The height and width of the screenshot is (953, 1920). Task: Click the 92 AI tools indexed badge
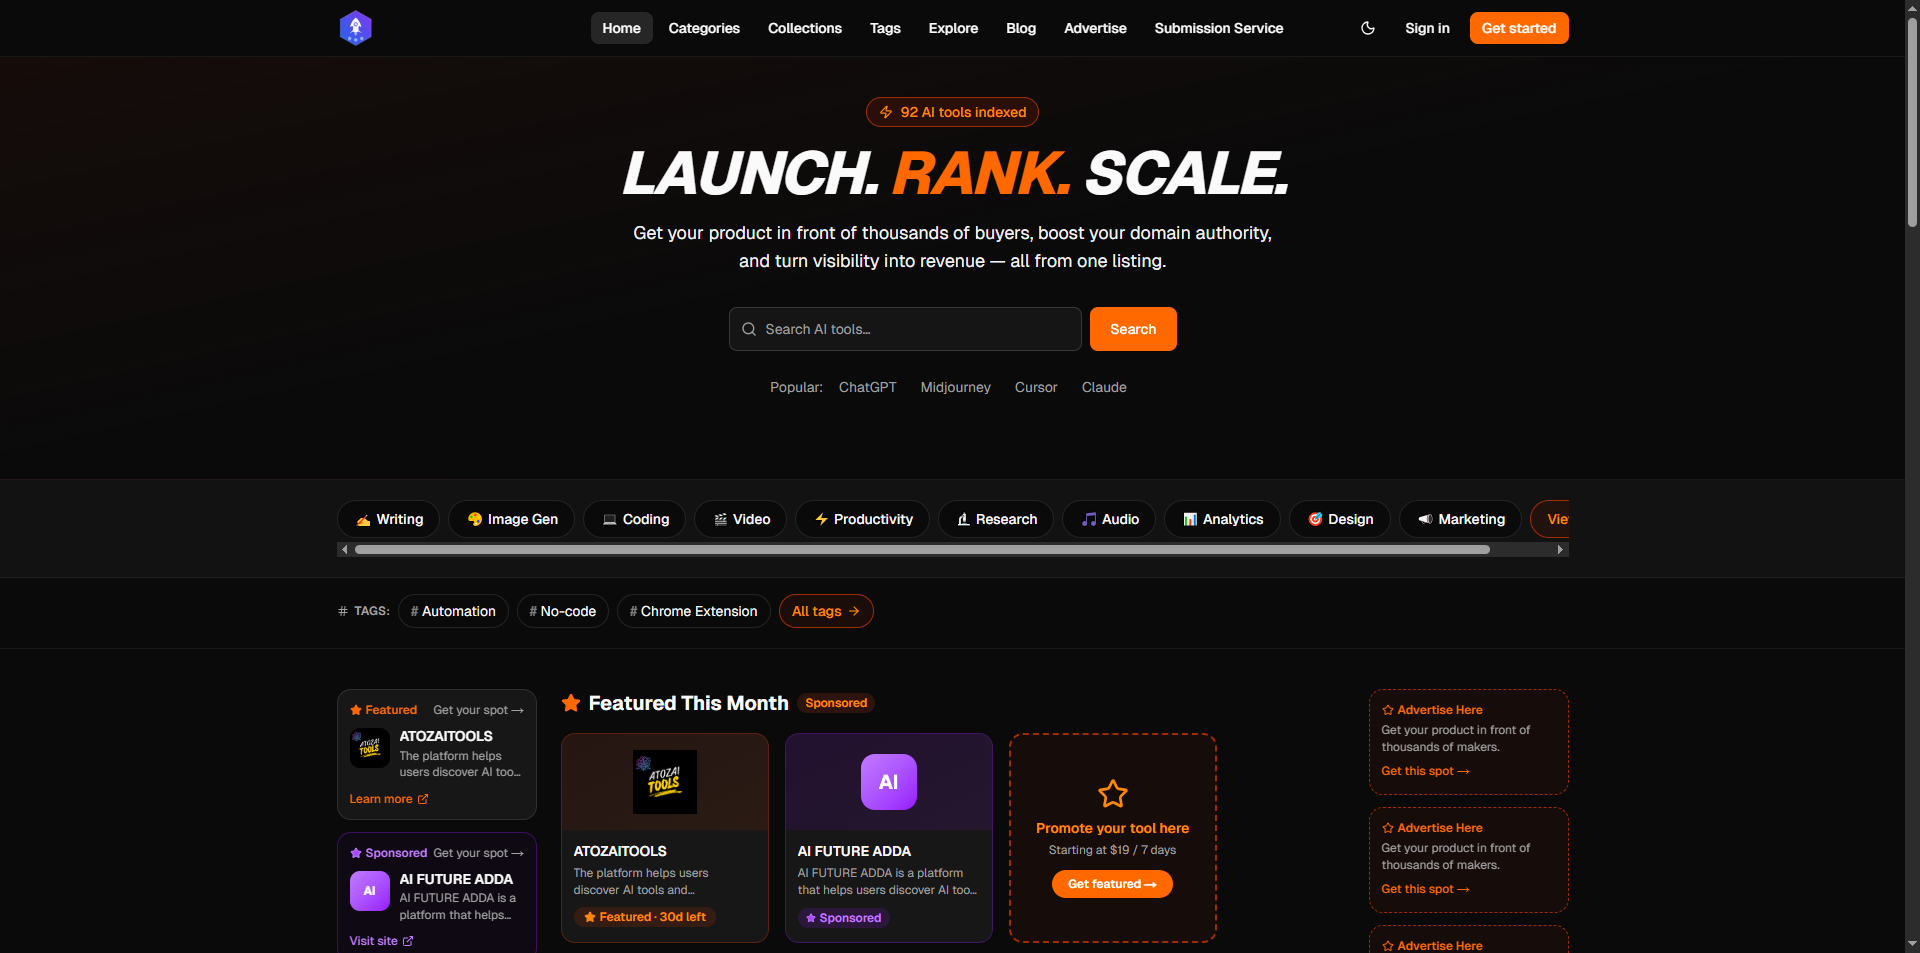(x=952, y=112)
